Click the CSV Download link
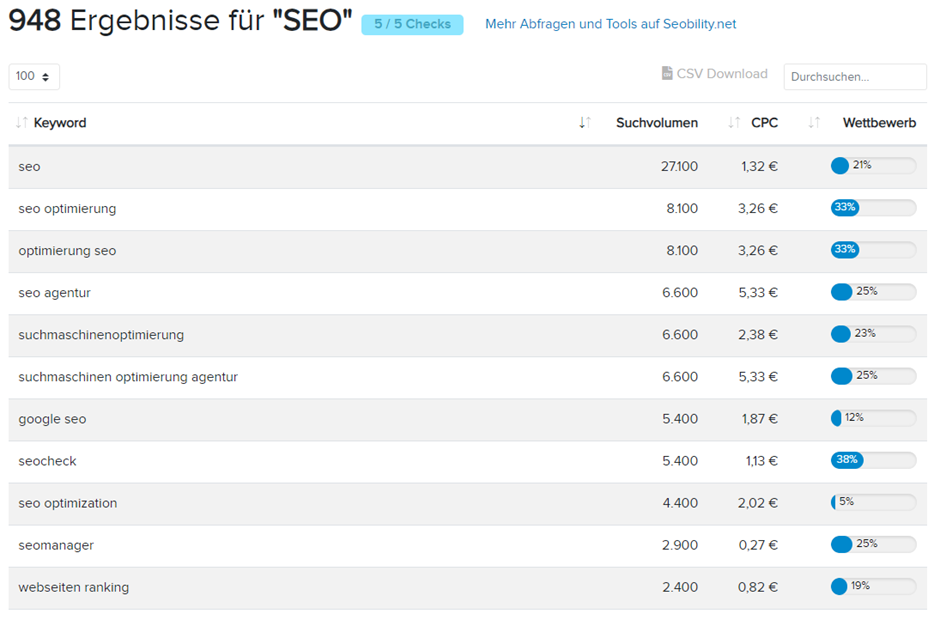This screenshot has width=940, height=620. 721,74
